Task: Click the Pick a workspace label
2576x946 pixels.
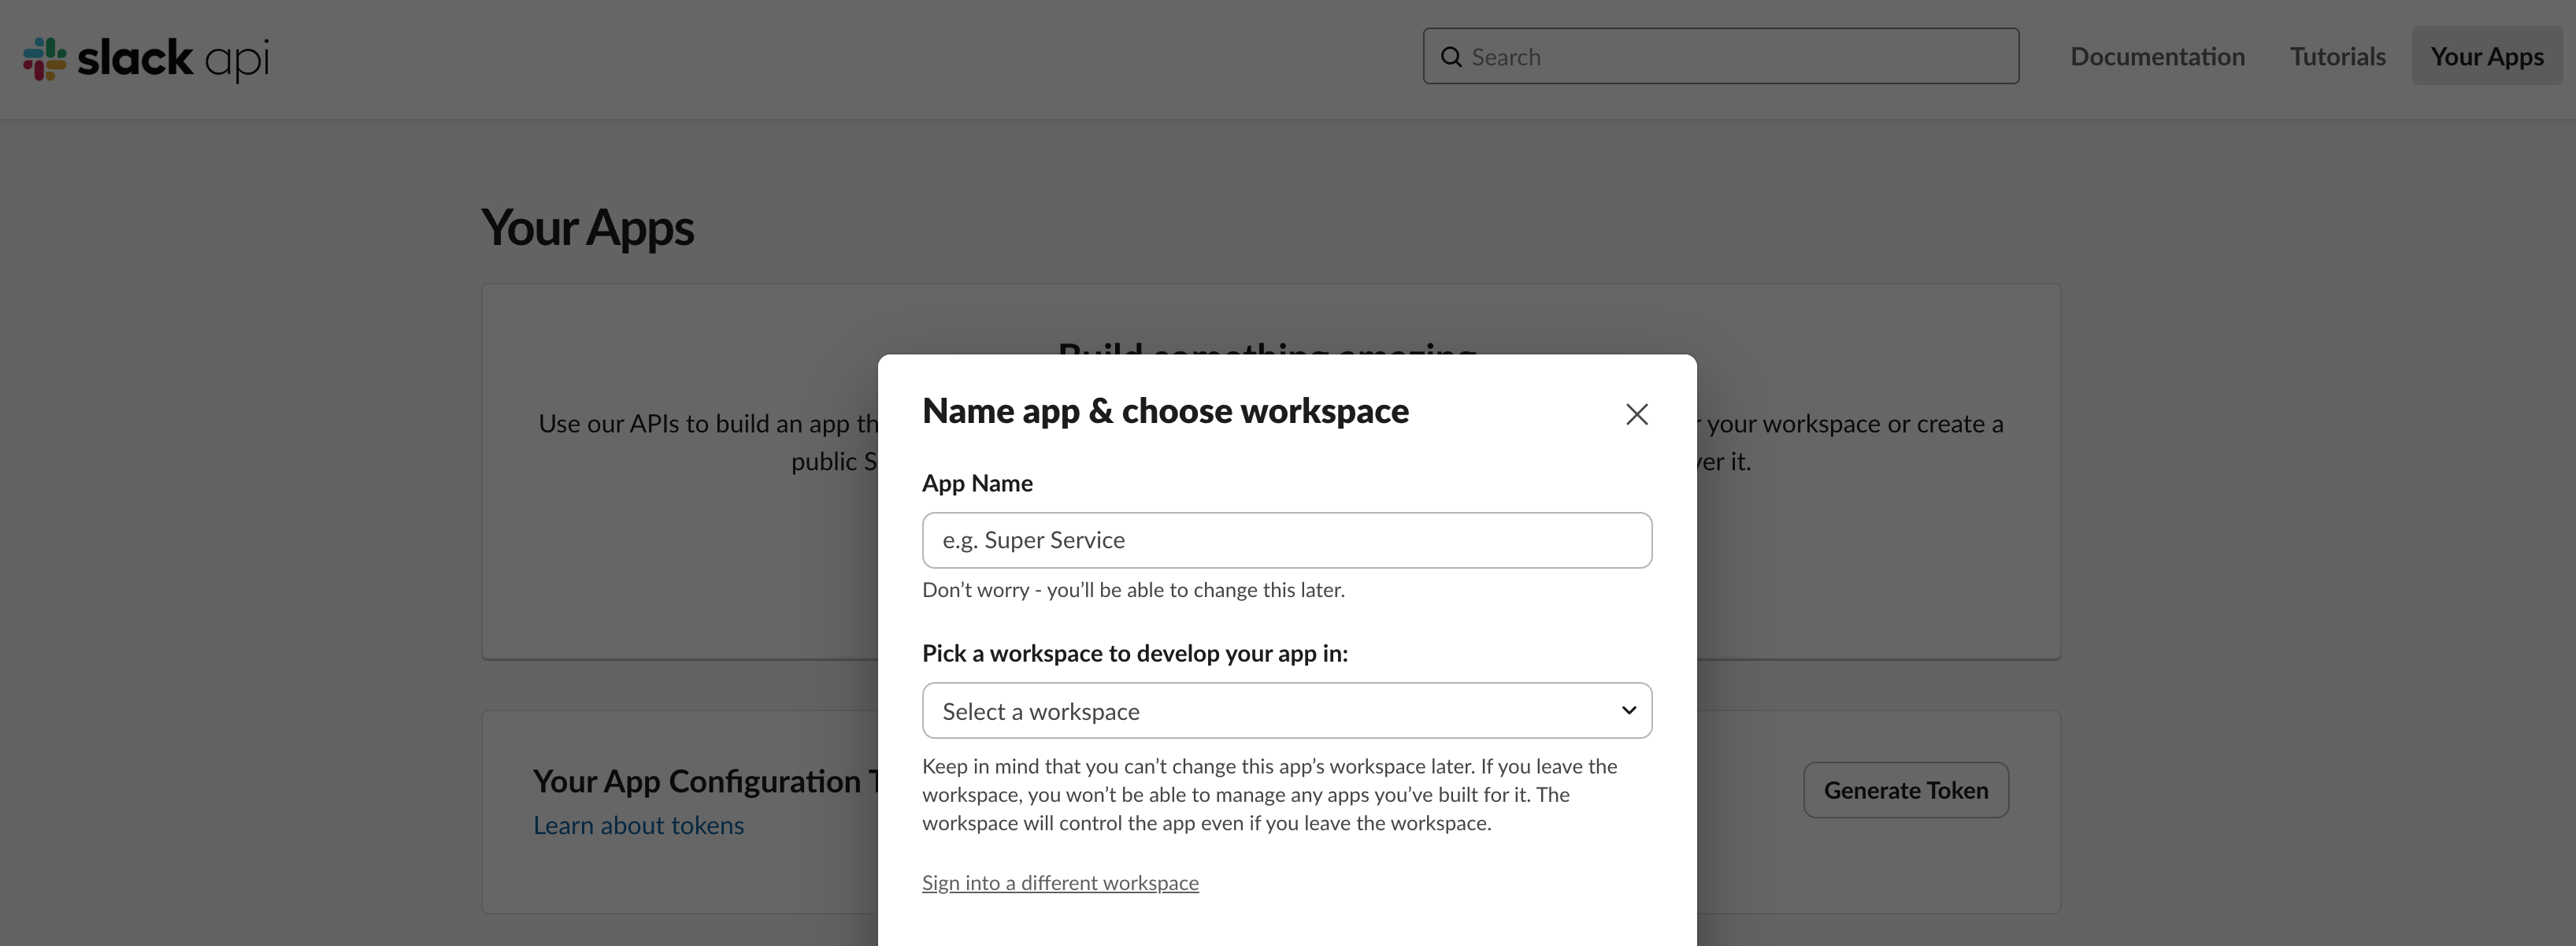Action: pos(1134,653)
